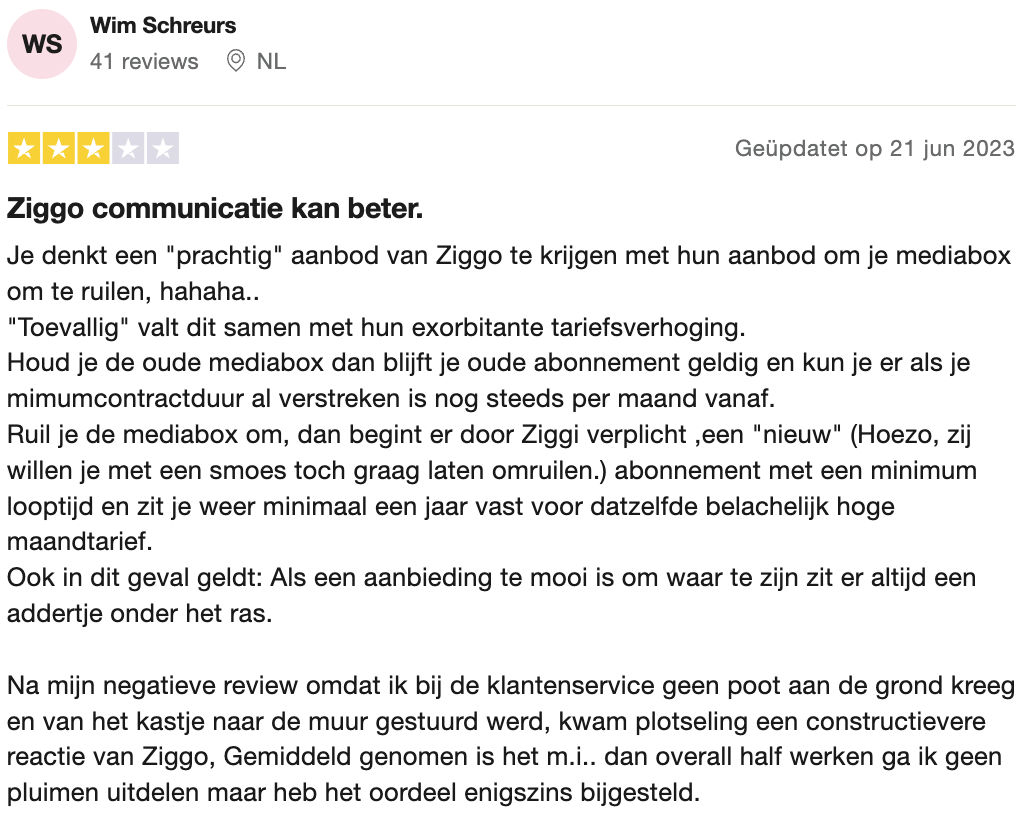Click the final line about pluimen uitdelen
The image size is (1024, 818).
pyautogui.click(x=353, y=793)
